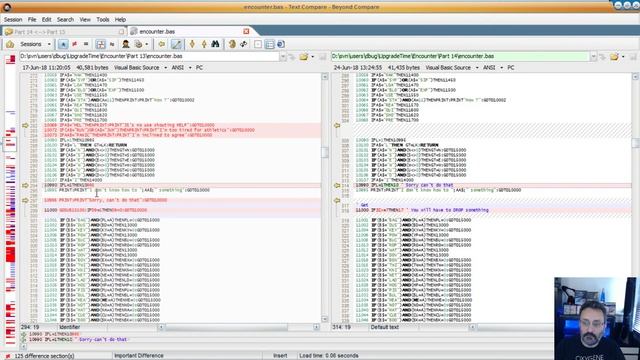Open Rules via referee icon

click(x=126, y=44)
